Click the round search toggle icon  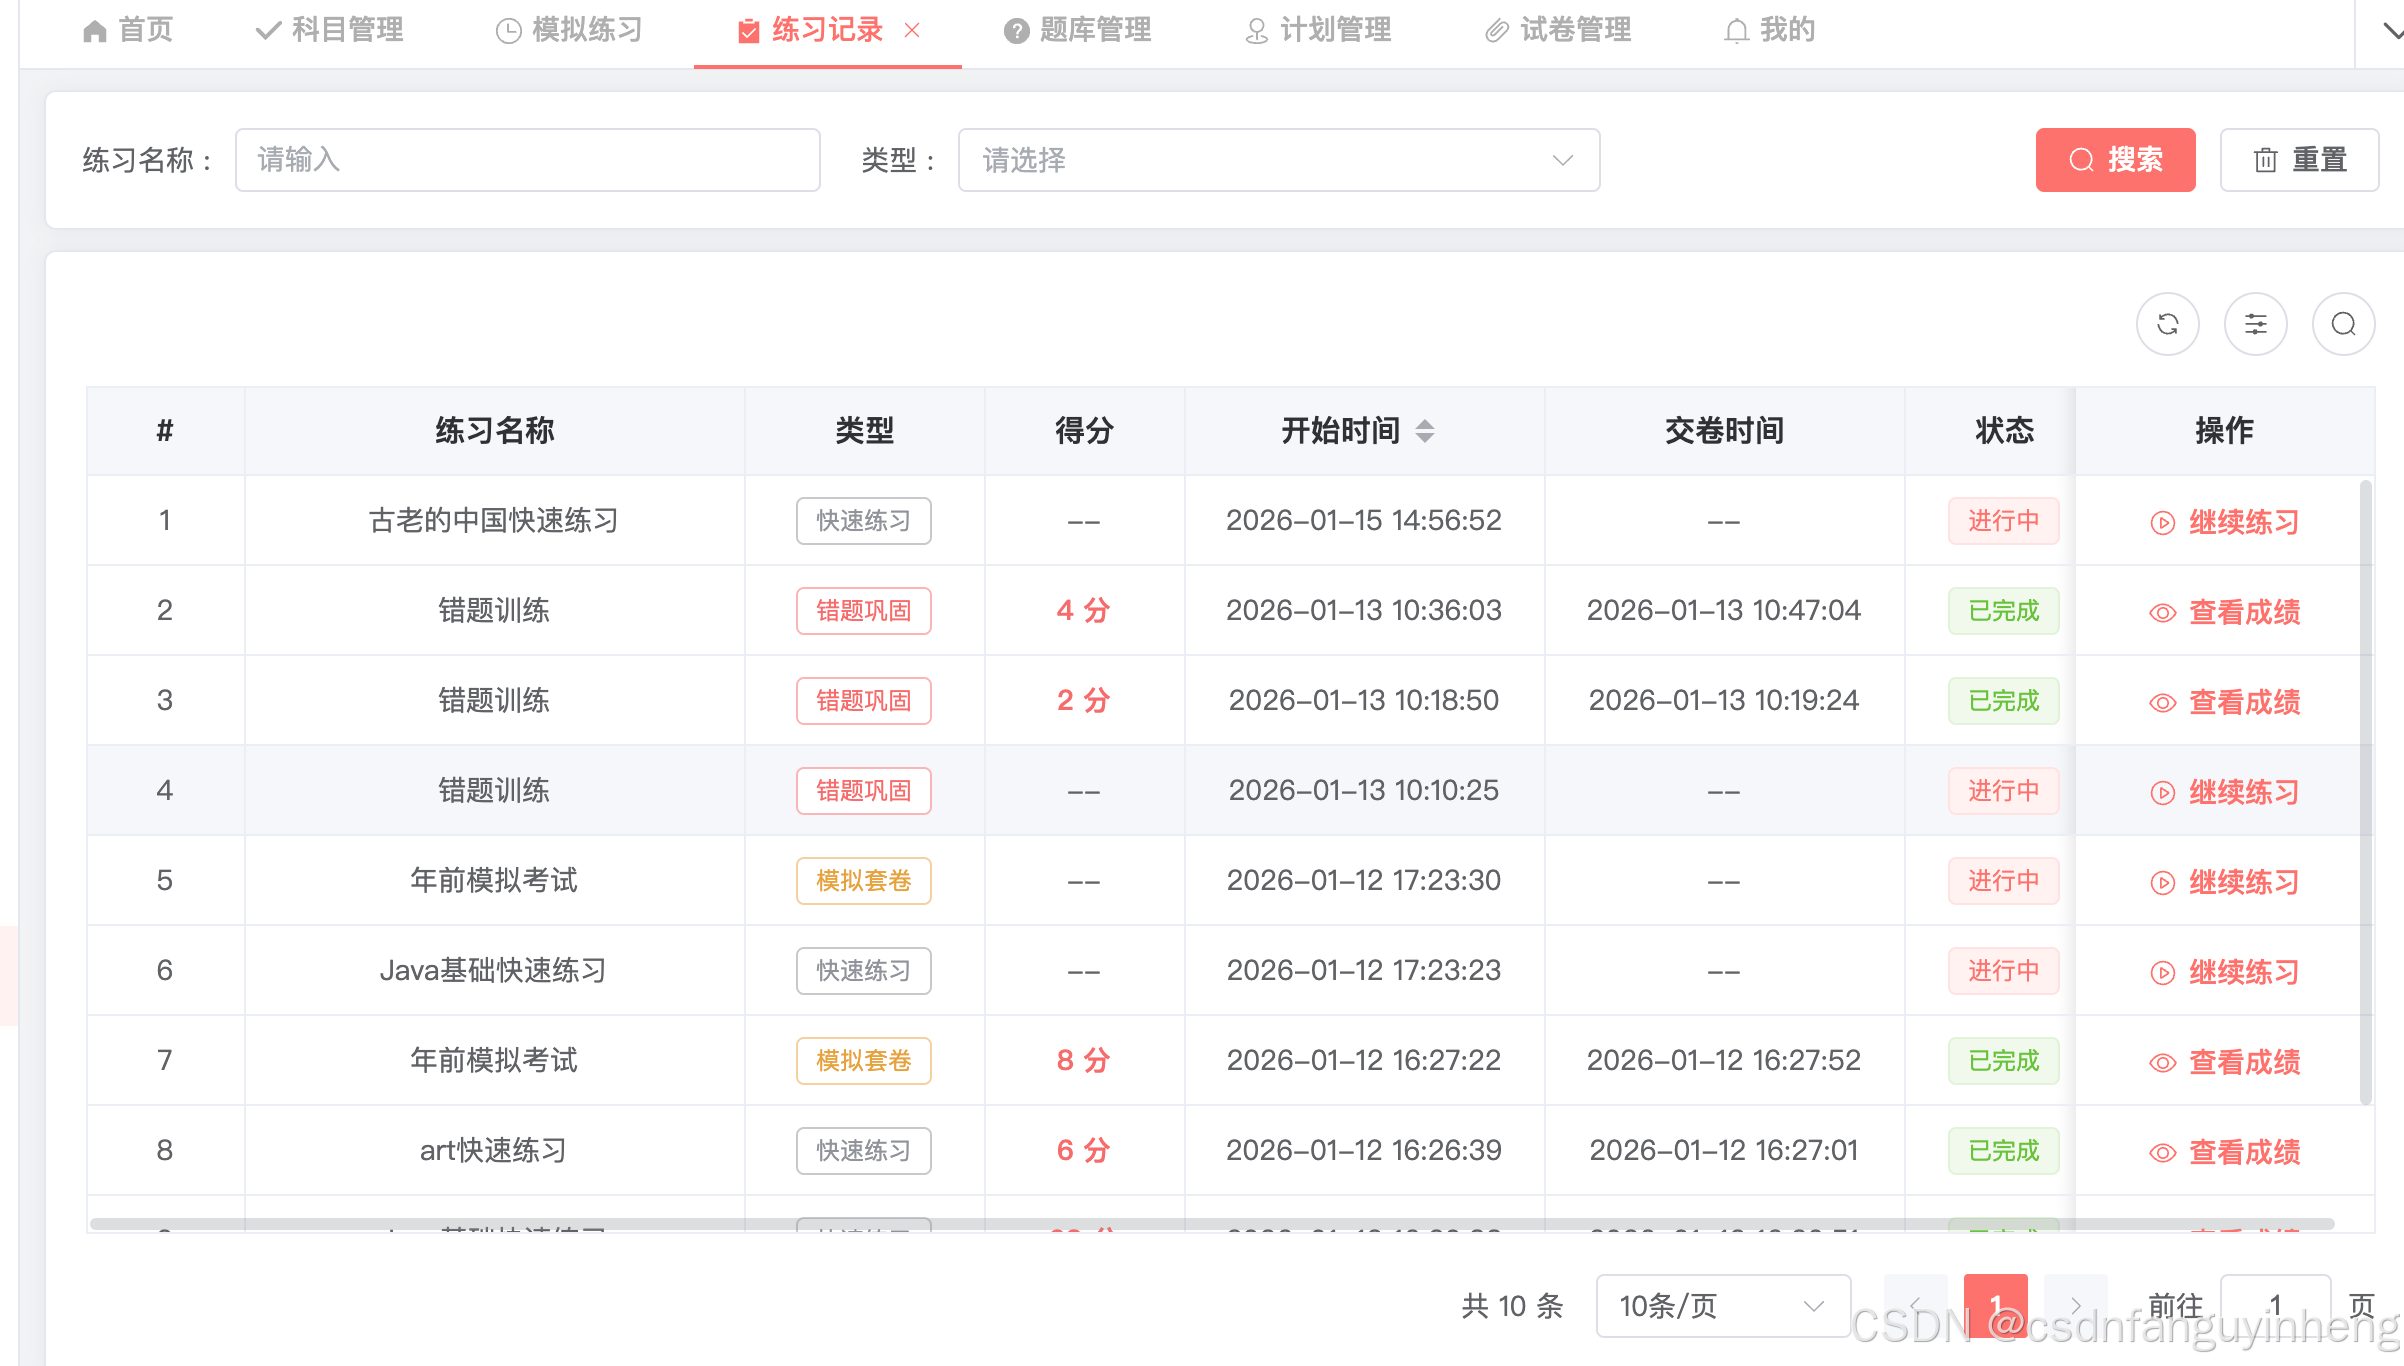coord(2343,324)
